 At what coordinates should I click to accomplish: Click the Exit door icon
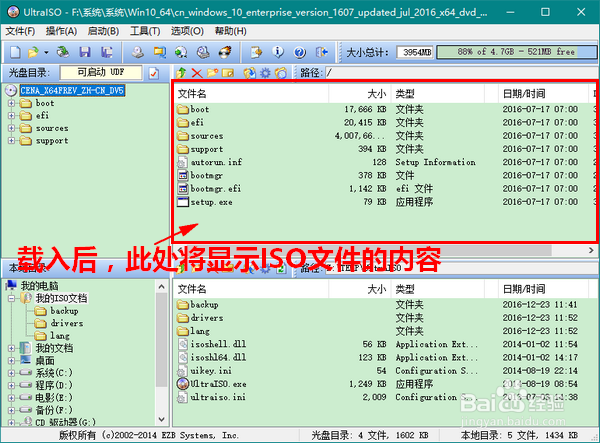tap(322, 52)
